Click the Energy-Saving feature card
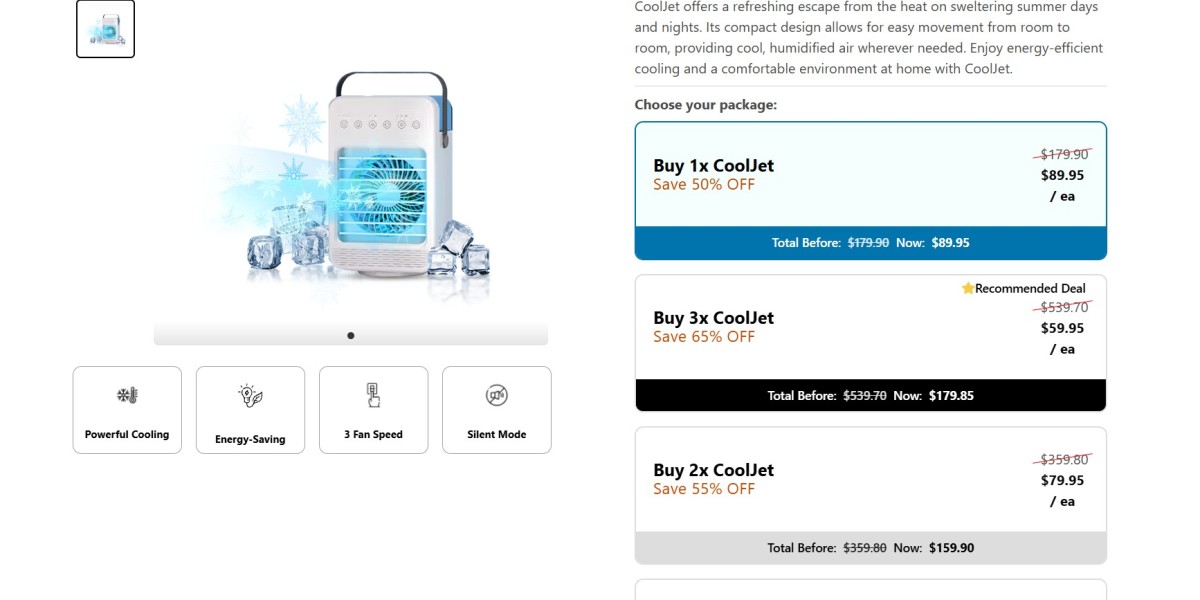This screenshot has height=600, width=1200. click(x=250, y=410)
